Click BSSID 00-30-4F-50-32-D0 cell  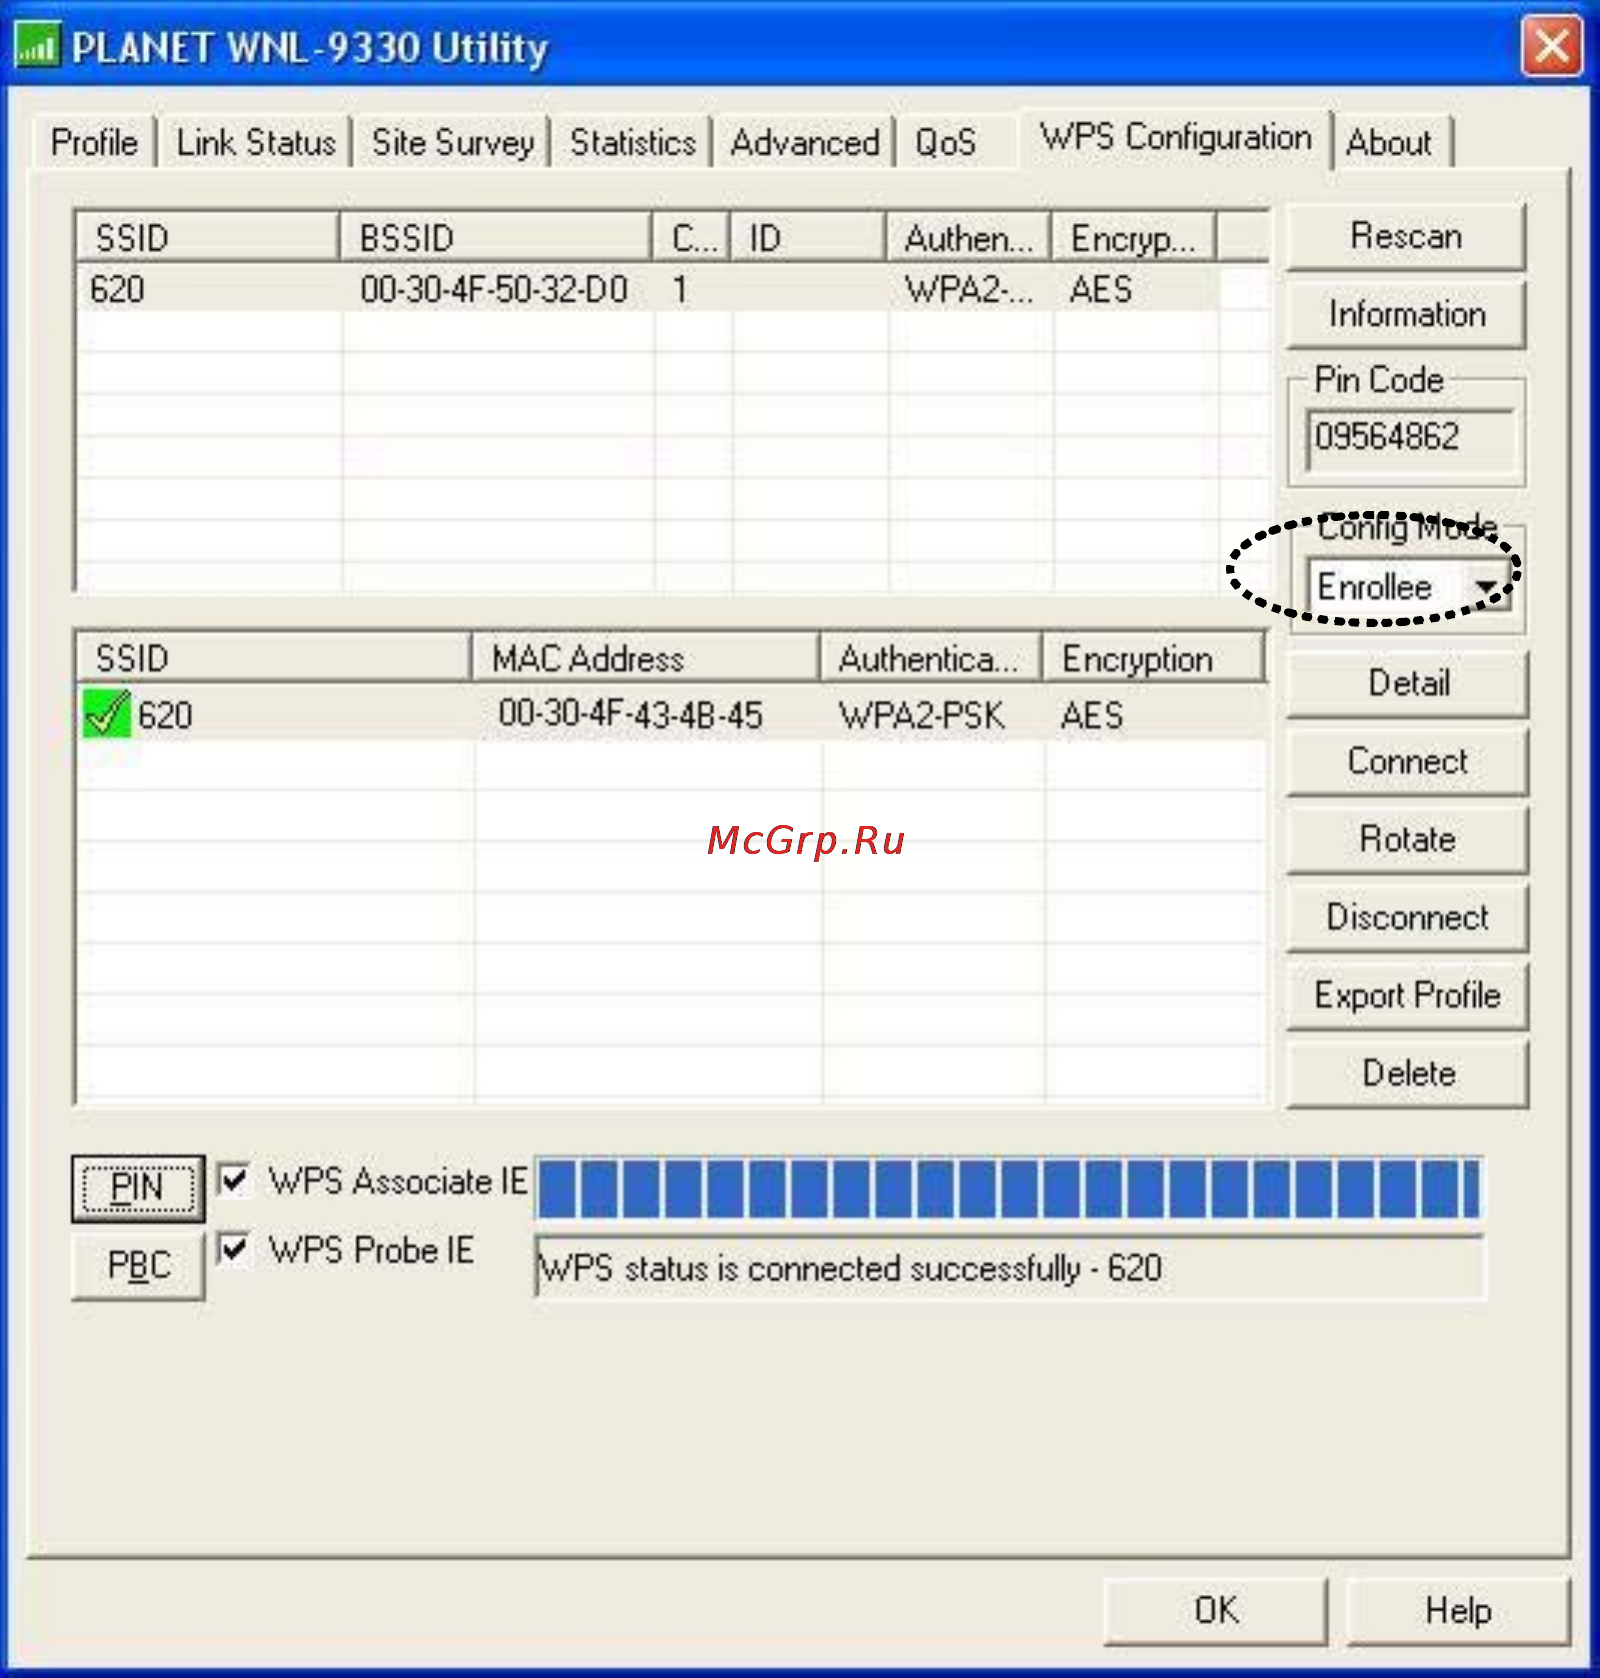[x=494, y=289]
